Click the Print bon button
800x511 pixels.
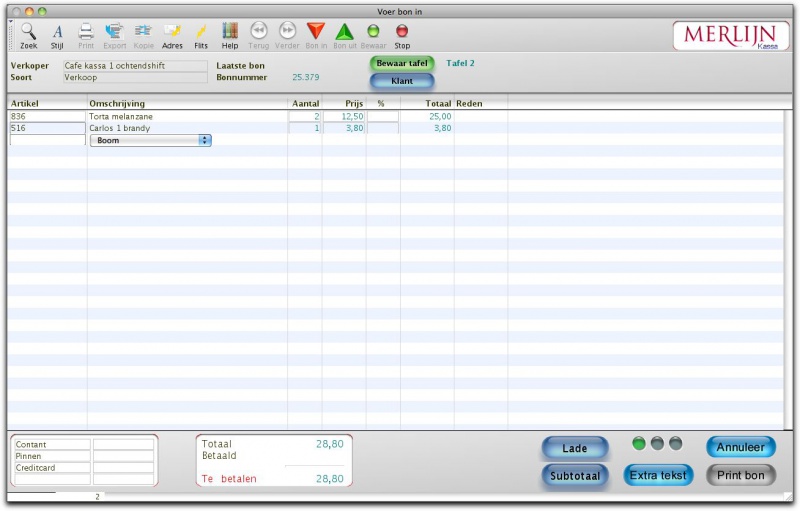tap(741, 475)
